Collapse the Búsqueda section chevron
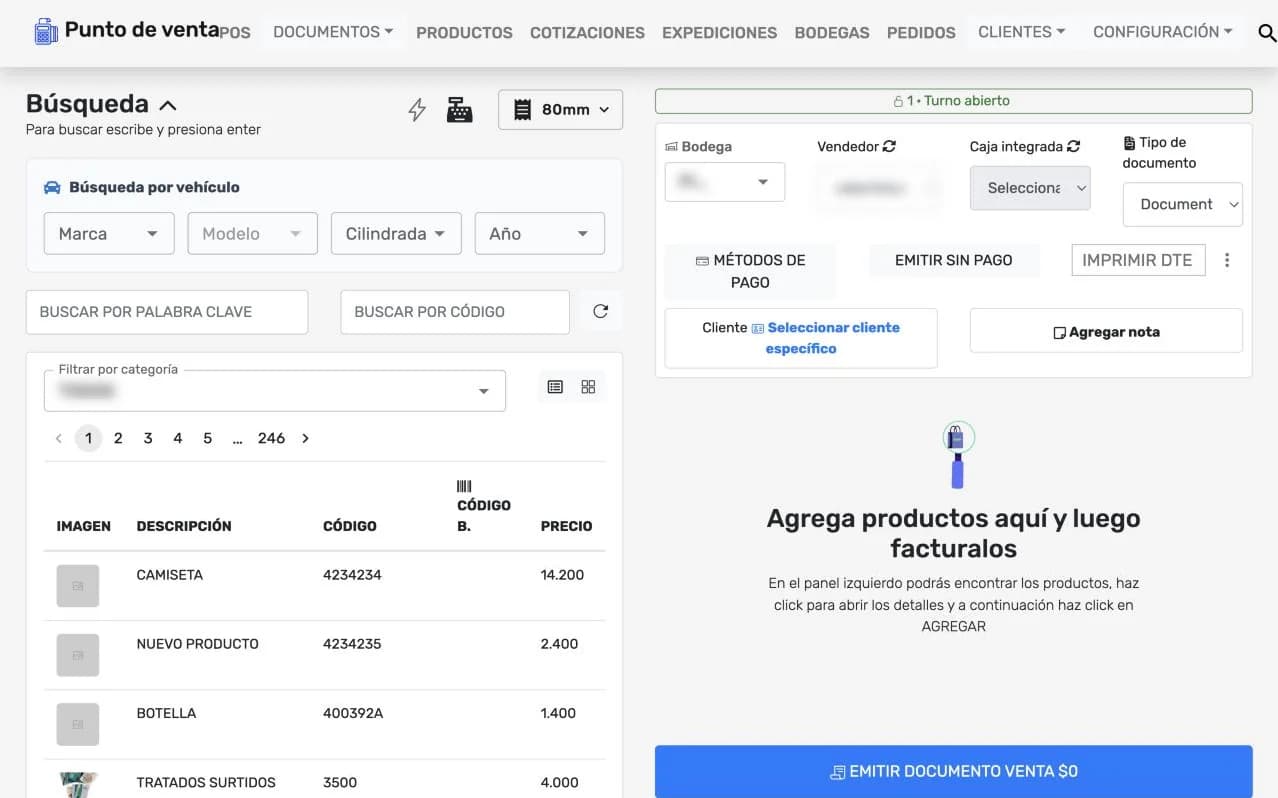This screenshot has height=798, width=1278. (168, 105)
